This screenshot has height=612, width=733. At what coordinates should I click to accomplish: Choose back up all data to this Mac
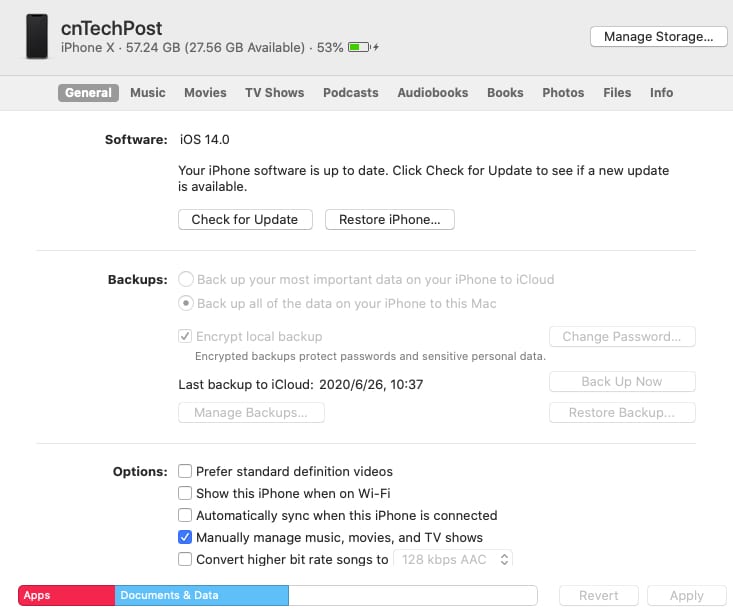pyautogui.click(x=186, y=303)
